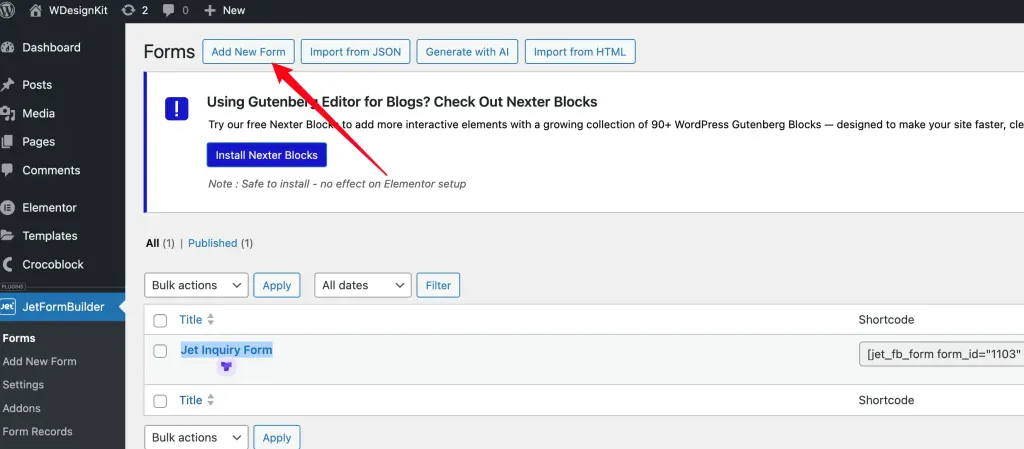Image resolution: width=1024 pixels, height=449 pixels.
Task: Click the footer Shortcode column label
Action: (886, 400)
